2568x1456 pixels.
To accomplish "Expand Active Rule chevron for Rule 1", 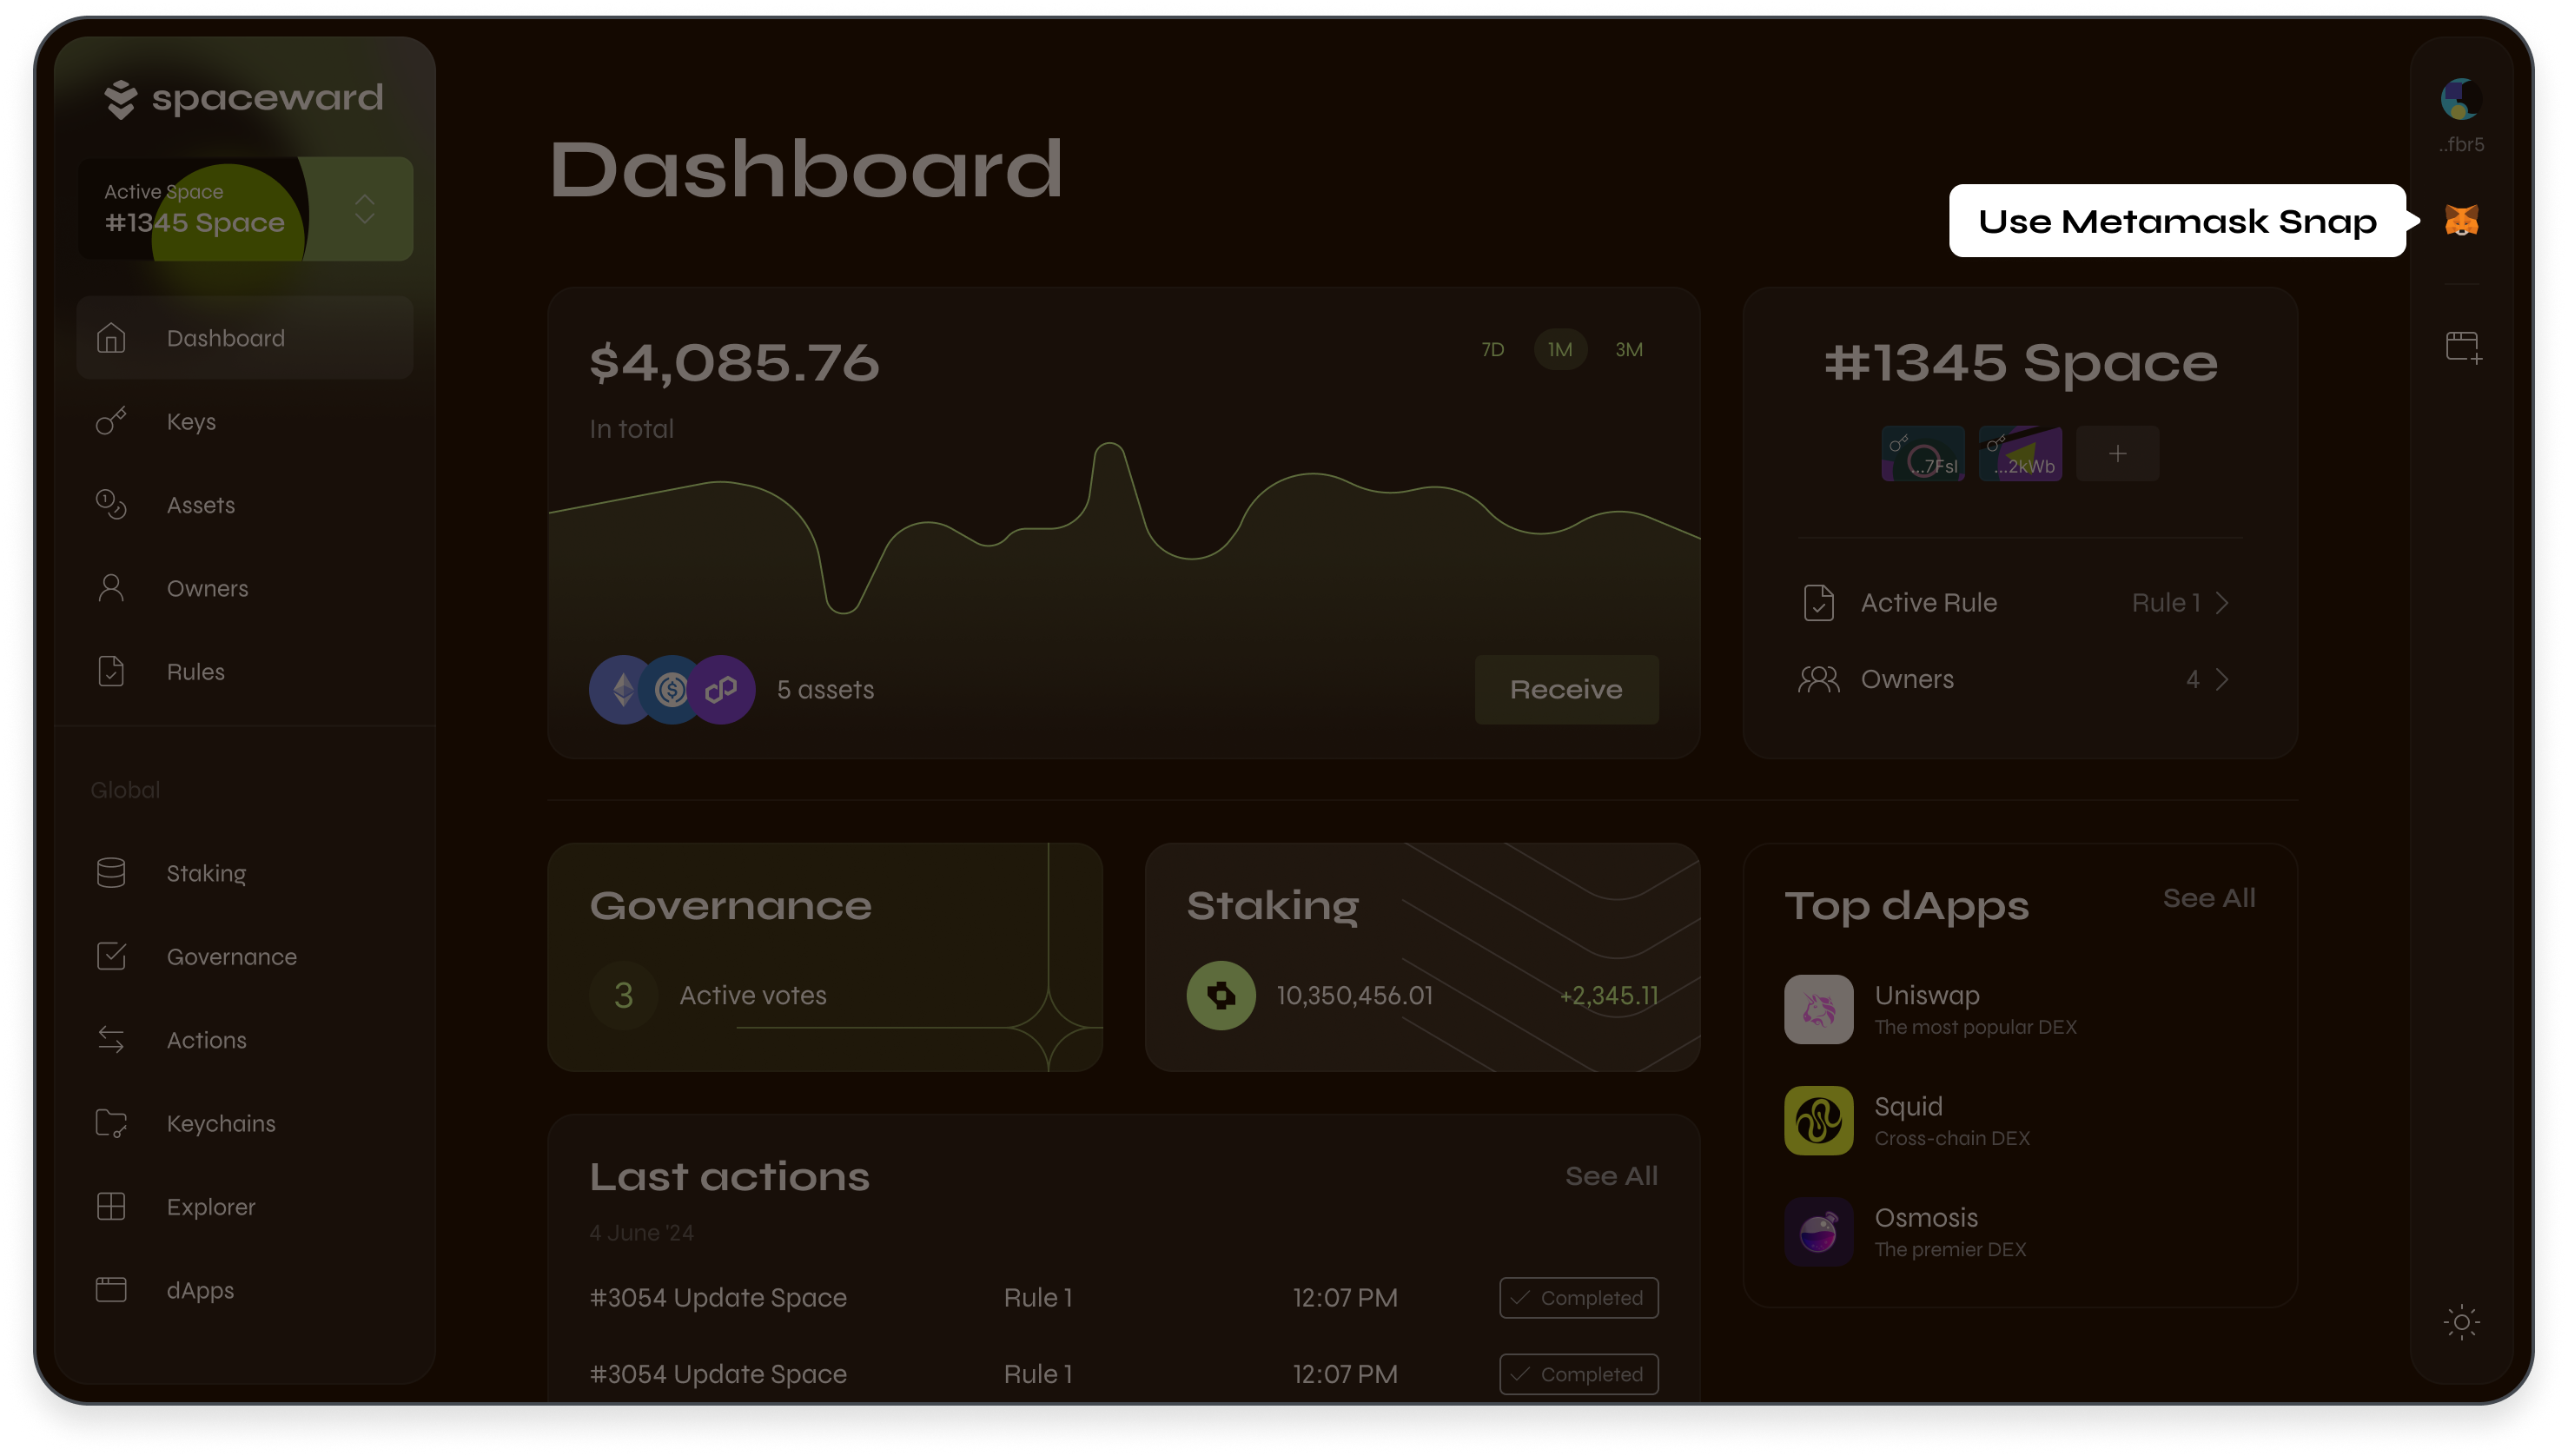I will [2221, 602].
